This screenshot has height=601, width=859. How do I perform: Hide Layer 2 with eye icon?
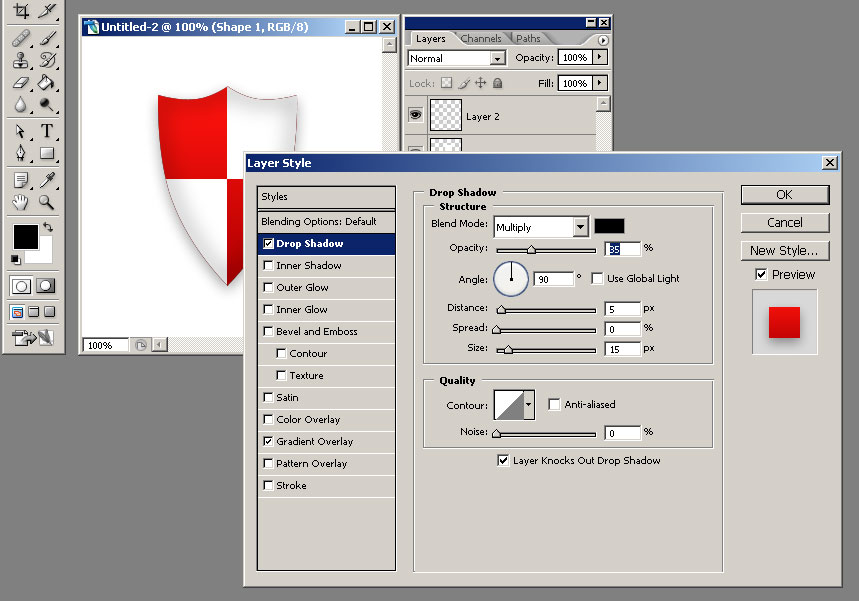(x=416, y=115)
